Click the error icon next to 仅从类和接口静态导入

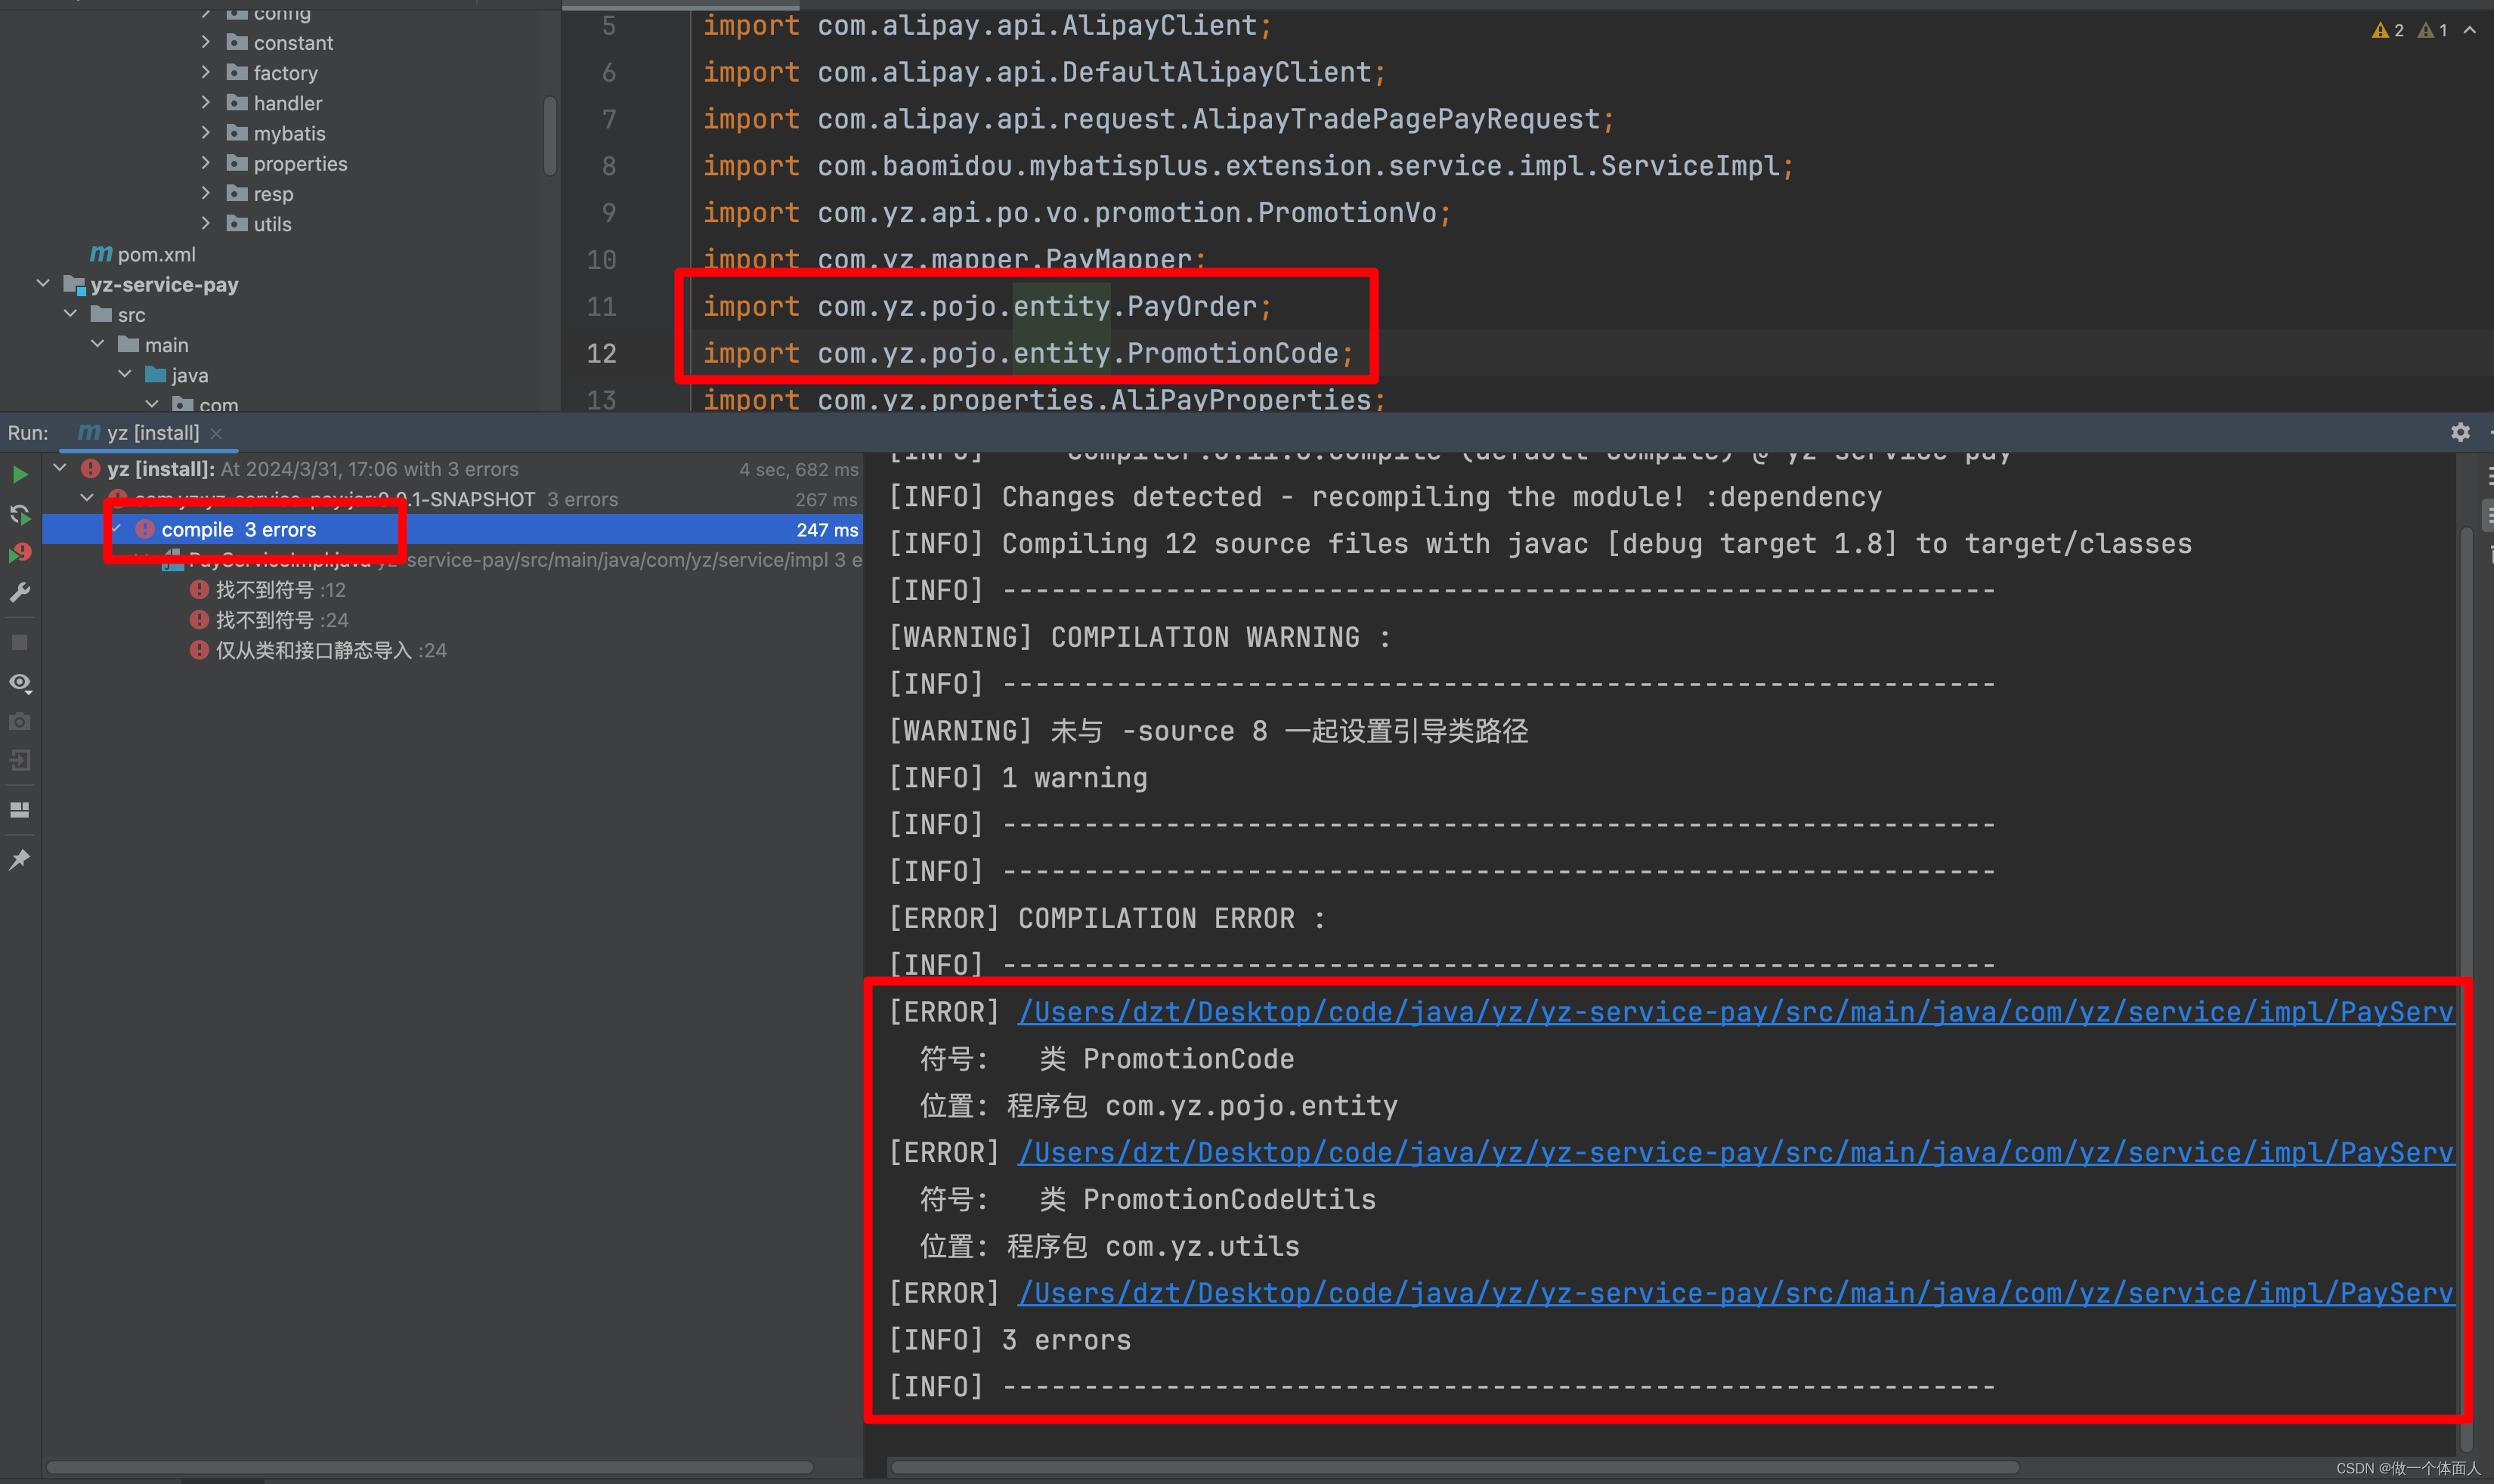click(199, 650)
